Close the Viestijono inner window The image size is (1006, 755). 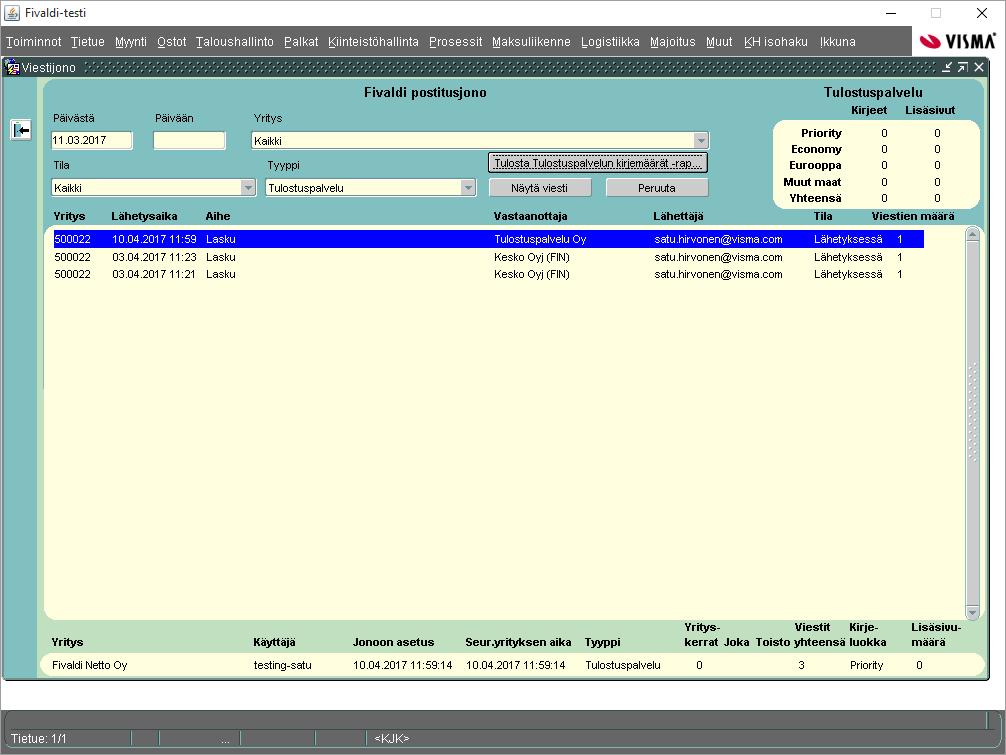978,67
